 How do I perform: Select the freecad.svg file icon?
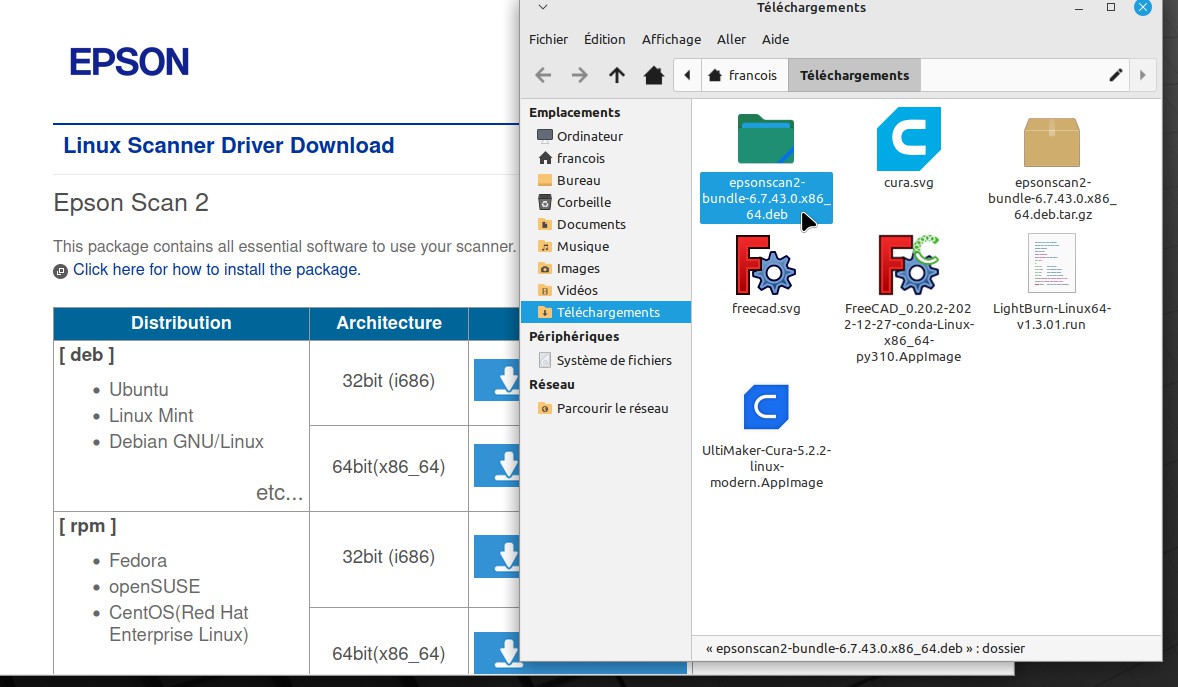coord(766,265)
